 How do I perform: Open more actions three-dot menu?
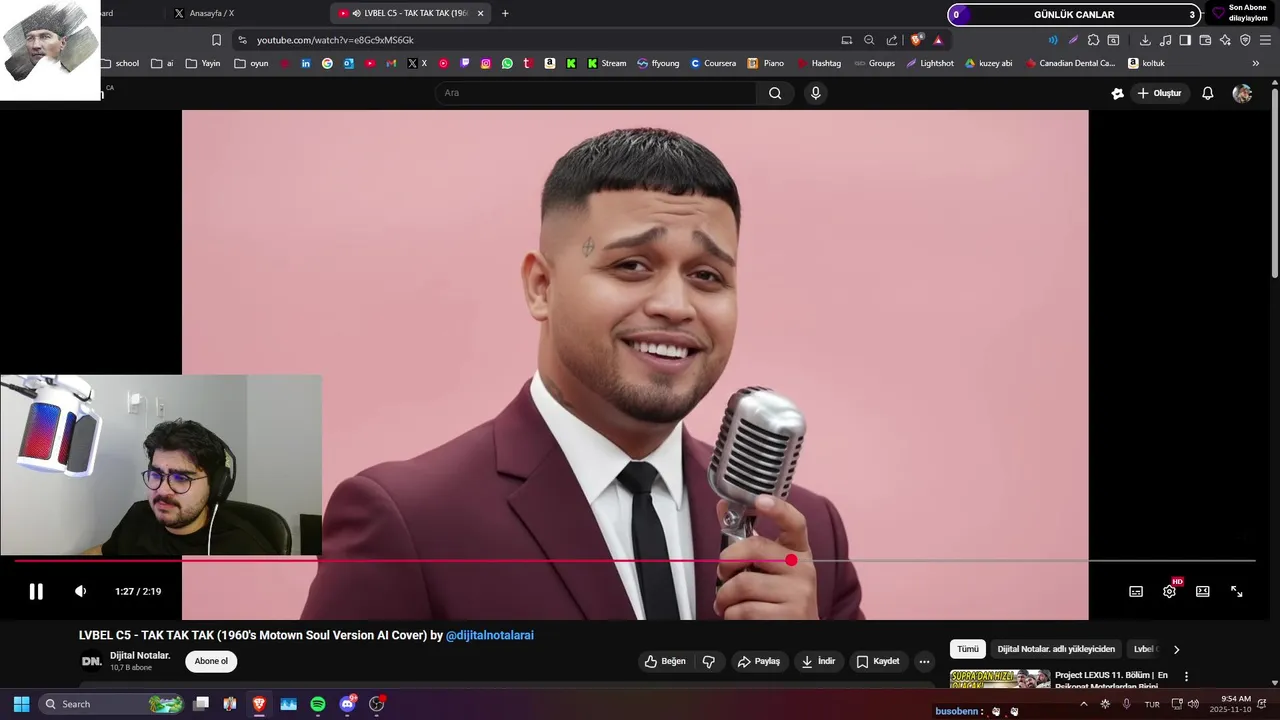[x=924, y=661]
